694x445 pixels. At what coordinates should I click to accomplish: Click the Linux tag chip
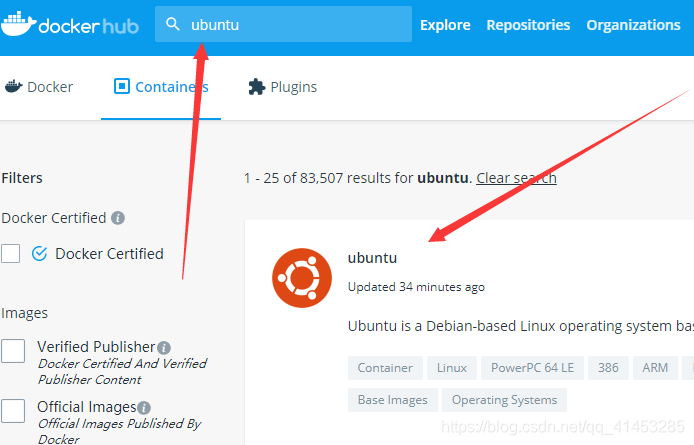pos(452,368)
